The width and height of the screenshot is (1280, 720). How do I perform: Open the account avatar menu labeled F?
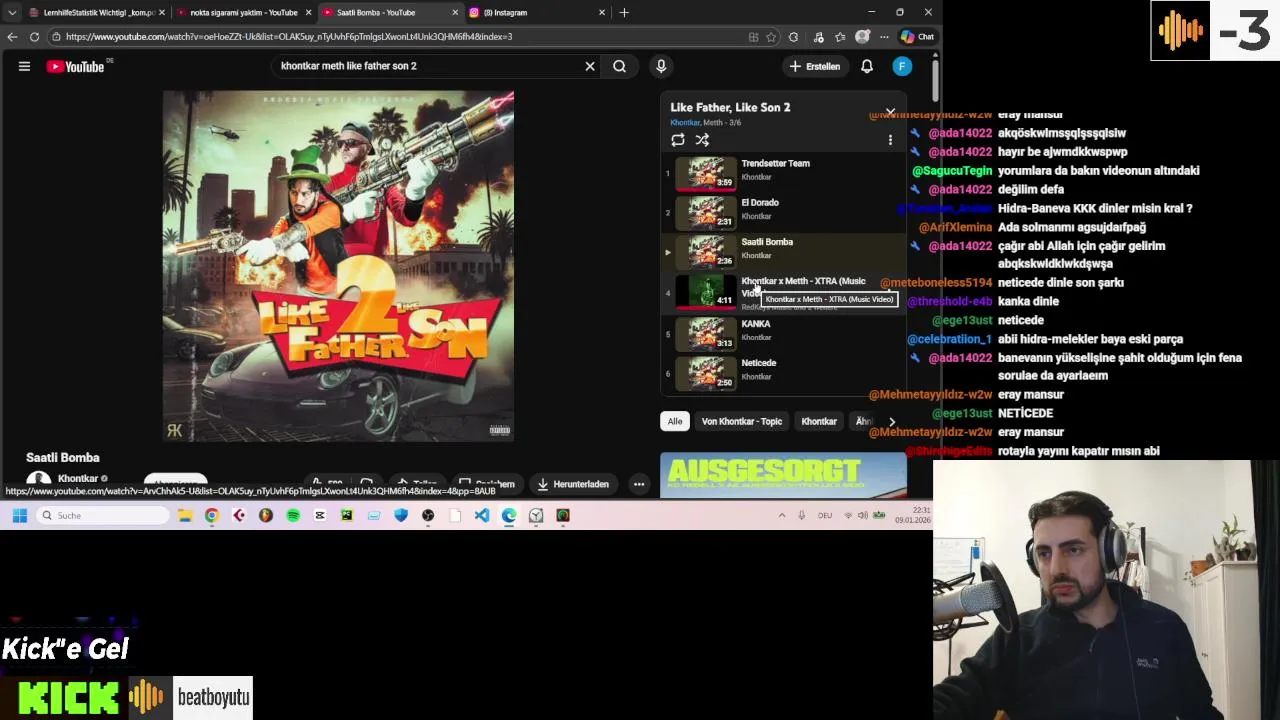902,66
